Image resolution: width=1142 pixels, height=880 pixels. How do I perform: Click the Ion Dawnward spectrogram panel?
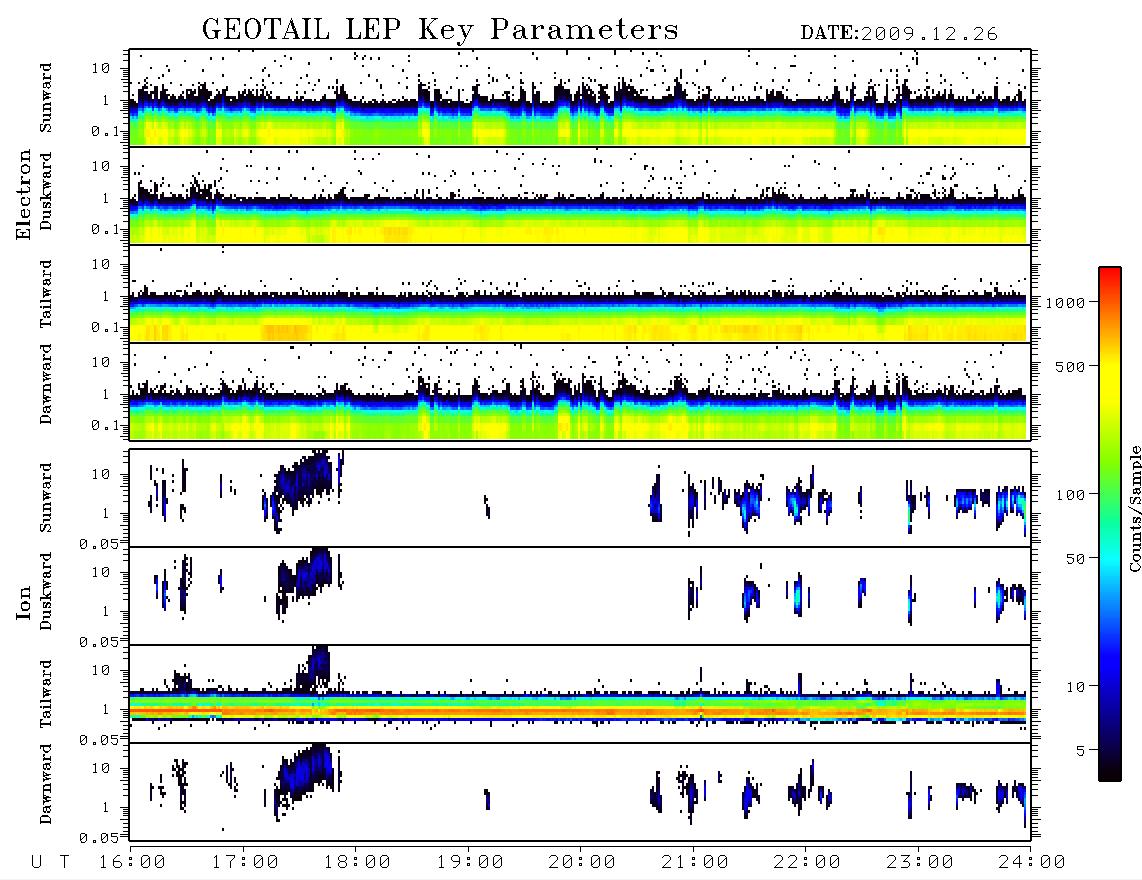coord(580,792)
